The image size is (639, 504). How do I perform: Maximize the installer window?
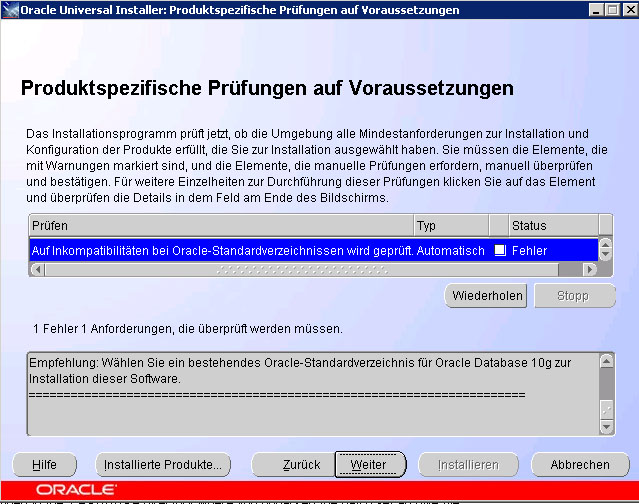613,9
